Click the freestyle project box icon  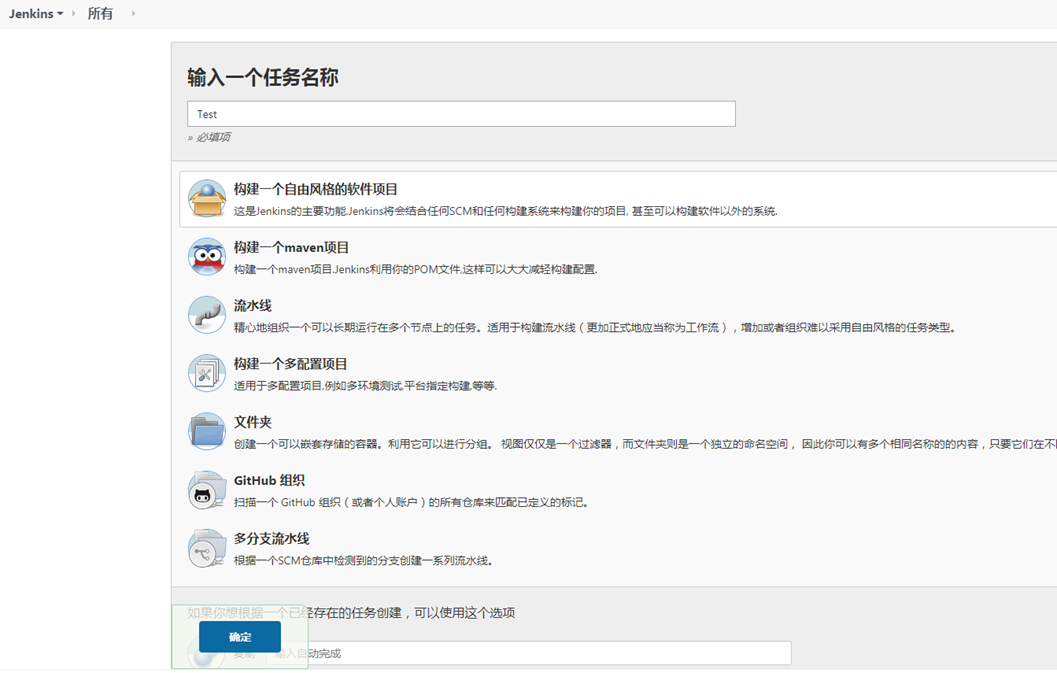[207, 198]
